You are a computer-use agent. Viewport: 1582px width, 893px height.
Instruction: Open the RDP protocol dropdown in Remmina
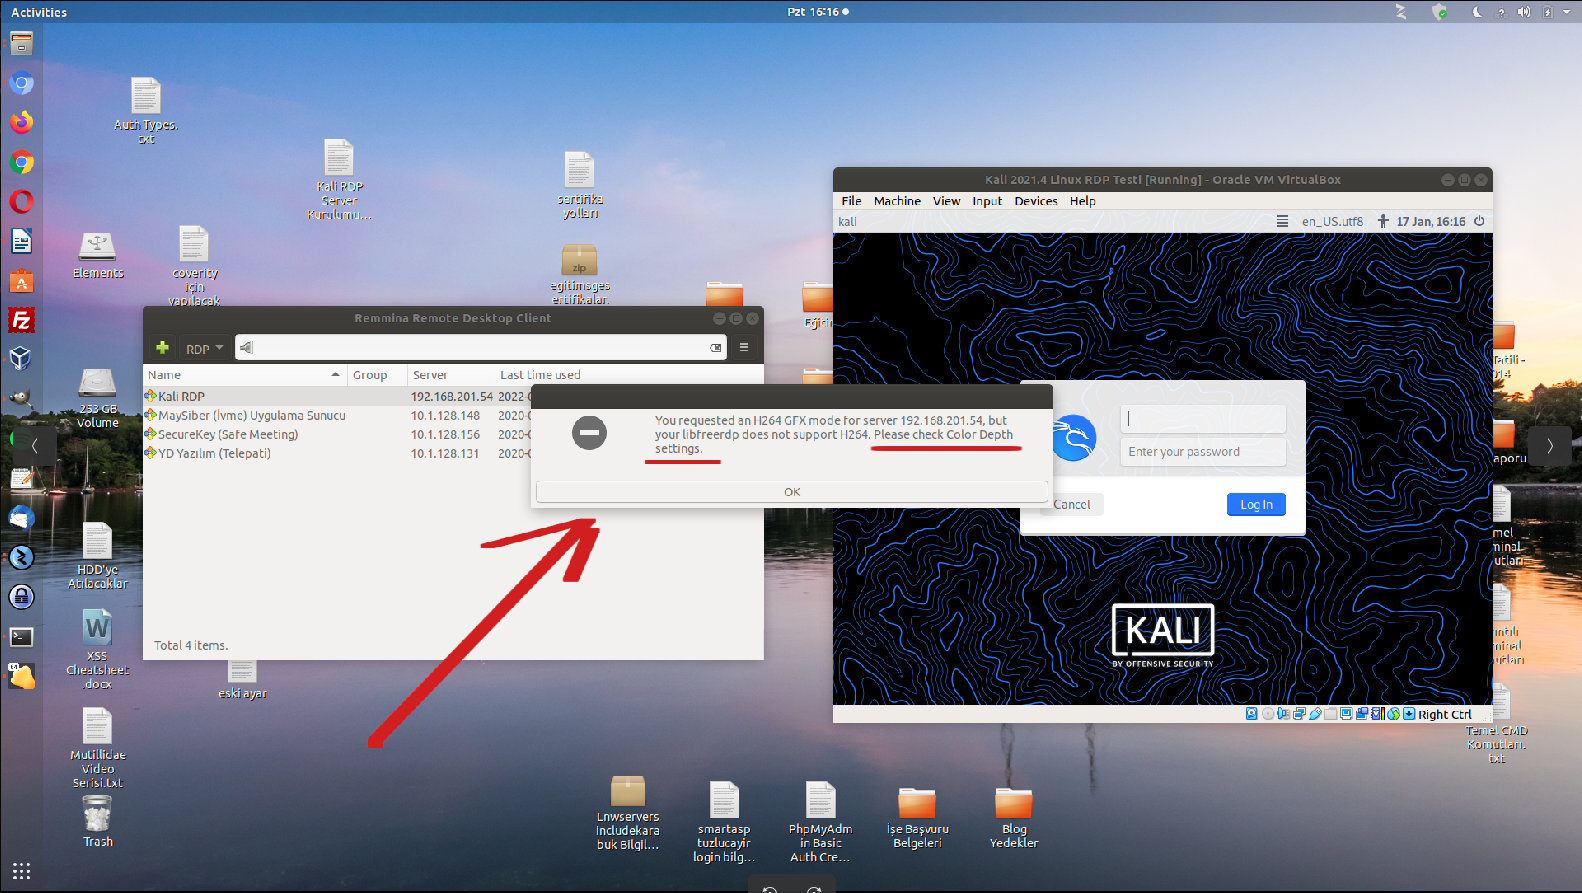pos(204,349)
